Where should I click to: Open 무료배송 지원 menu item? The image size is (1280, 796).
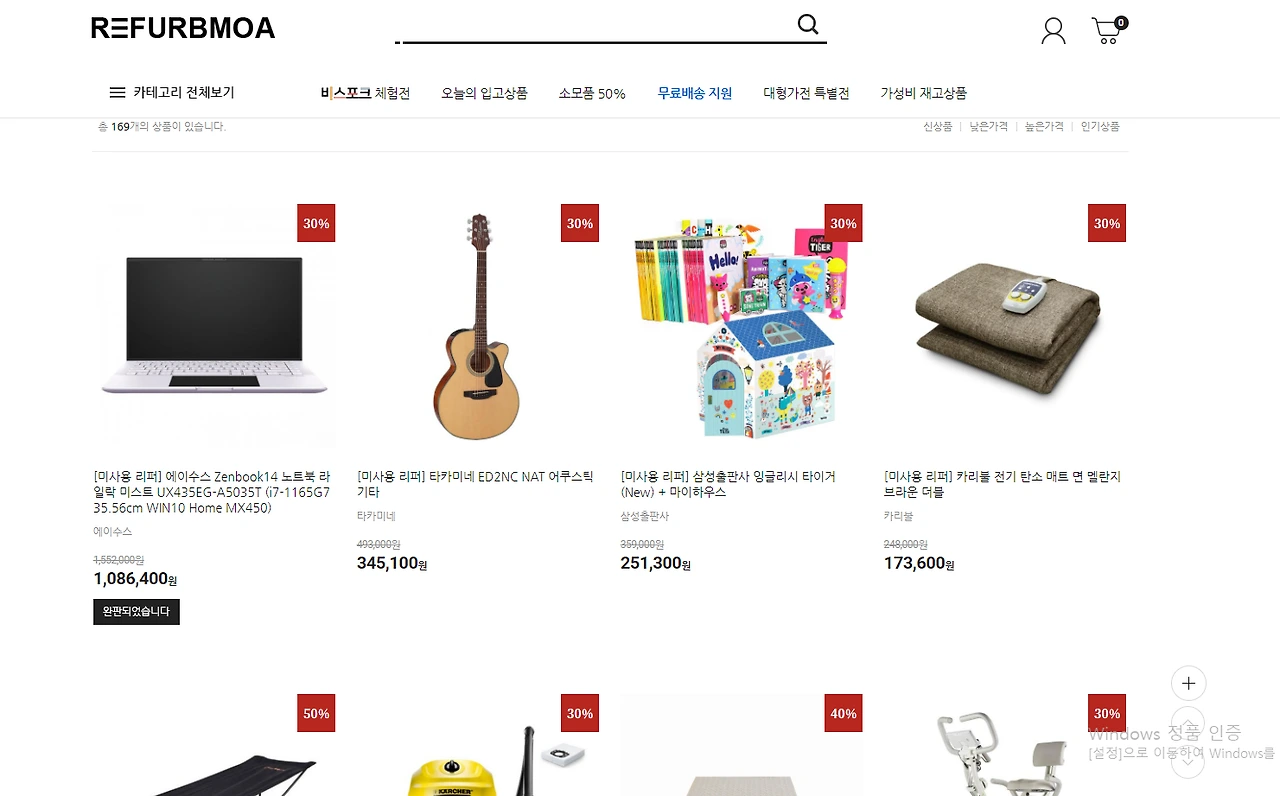pyautogui.click(x=695, y=93)
